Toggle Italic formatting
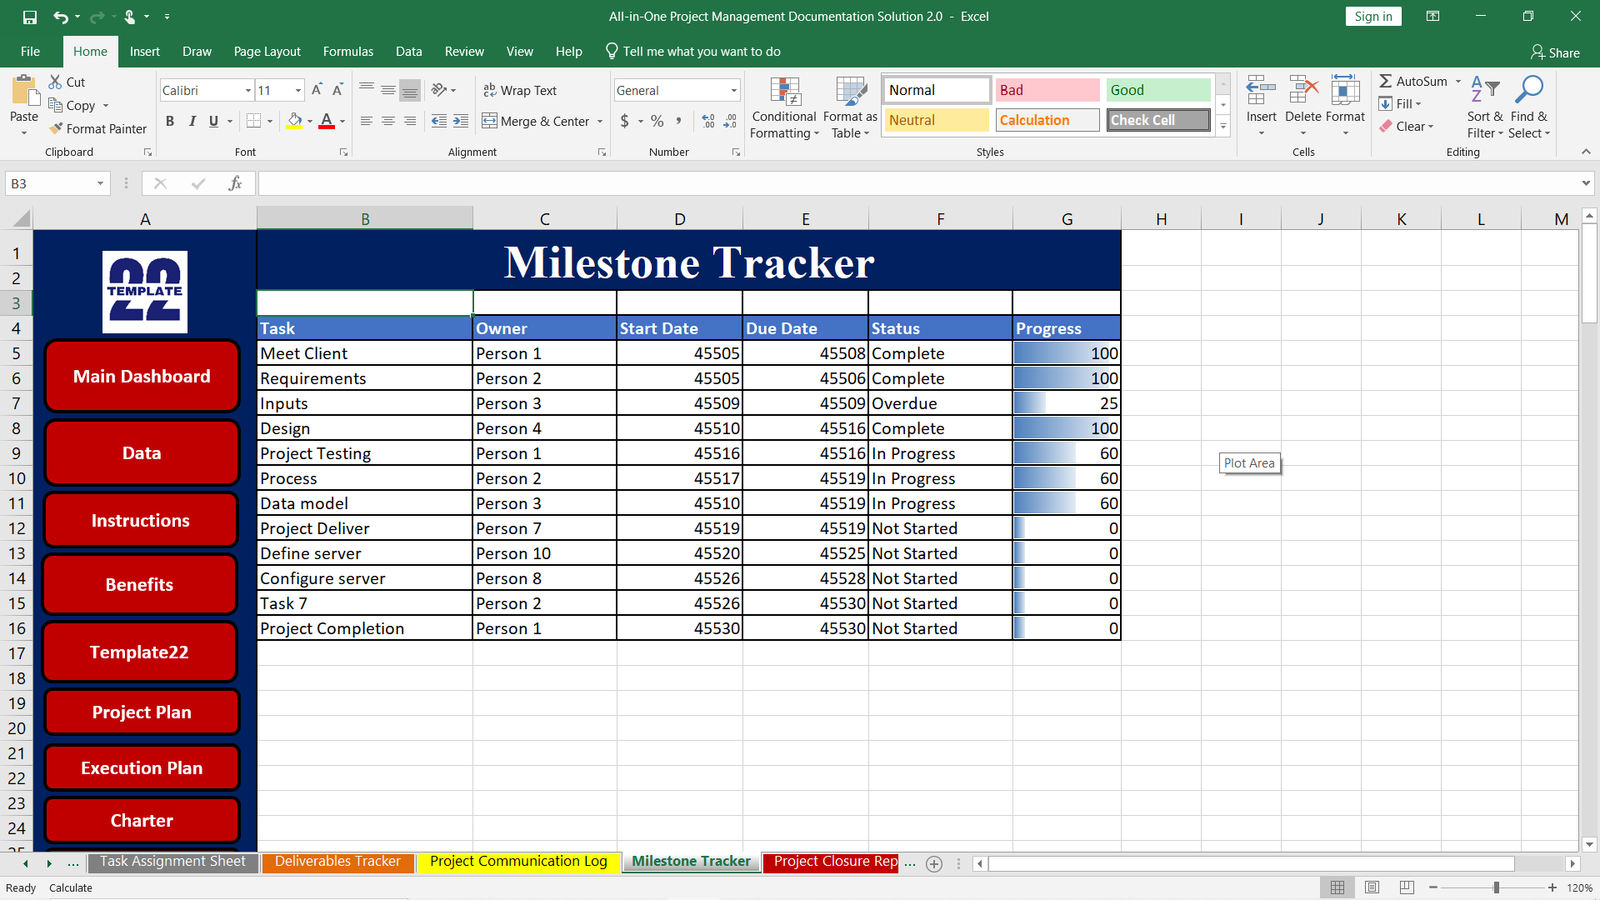 click(x=192, y=121)
